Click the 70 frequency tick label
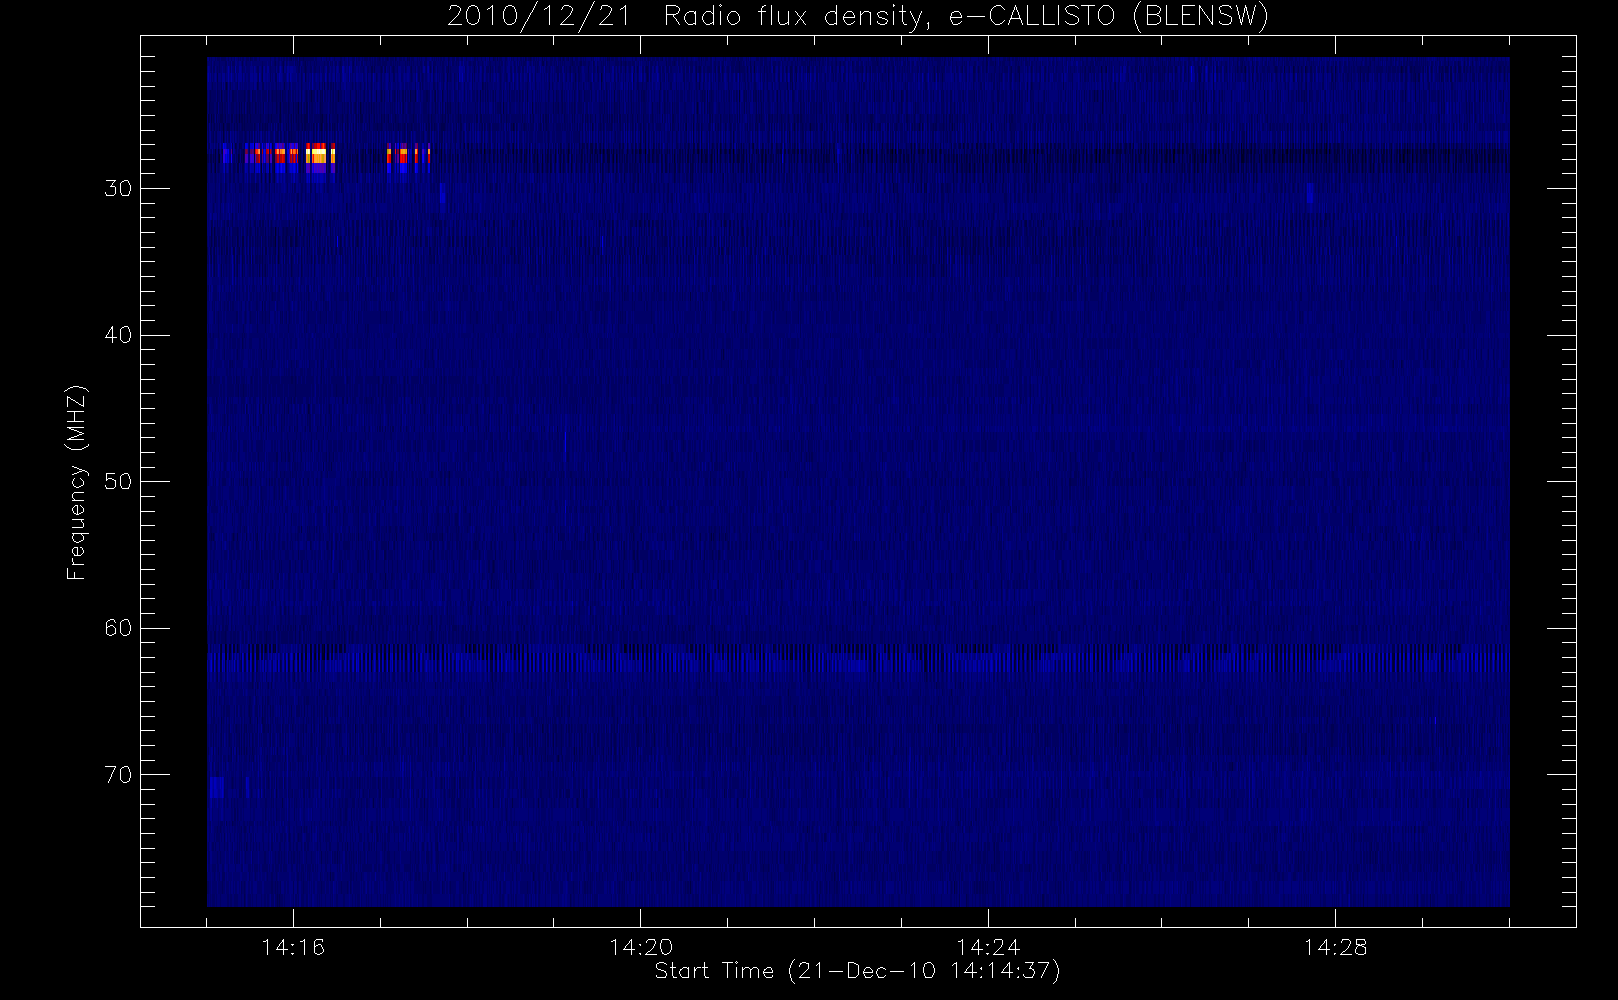The image size is (1618, 1000). tap(118, 775)
